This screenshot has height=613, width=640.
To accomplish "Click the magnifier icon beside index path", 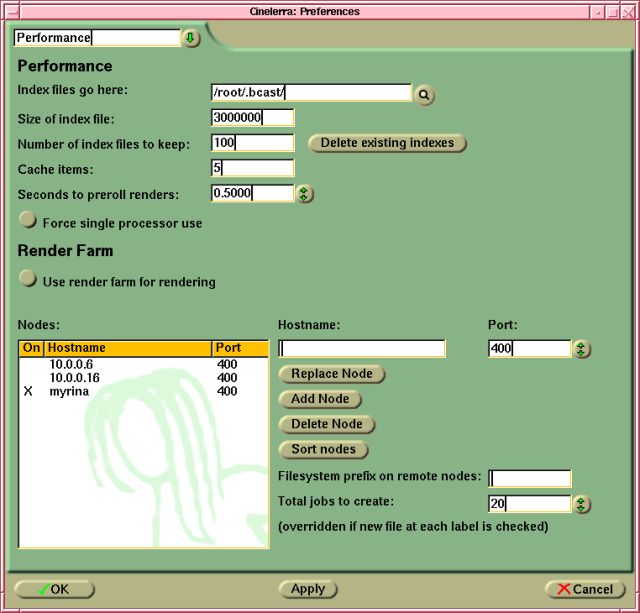I will click(x=425, y=95).
